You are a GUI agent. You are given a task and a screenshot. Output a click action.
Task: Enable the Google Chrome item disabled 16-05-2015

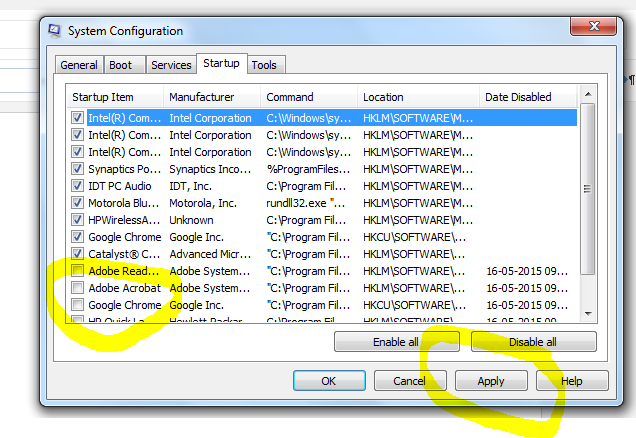77,305
